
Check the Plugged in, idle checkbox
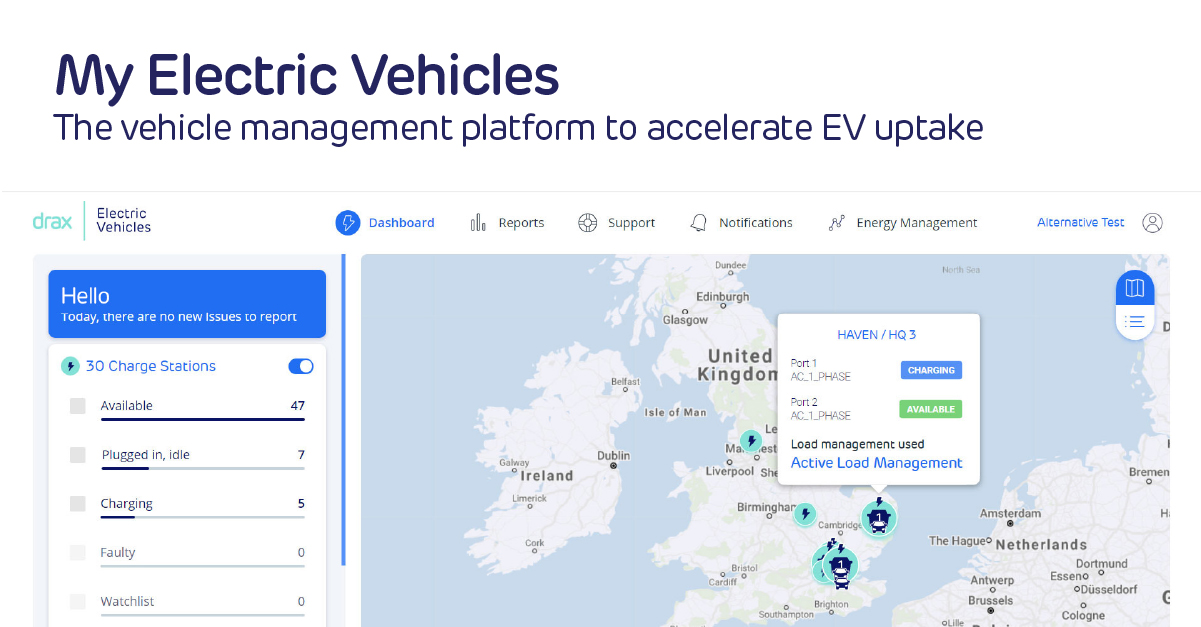click(x=78, y=455)
